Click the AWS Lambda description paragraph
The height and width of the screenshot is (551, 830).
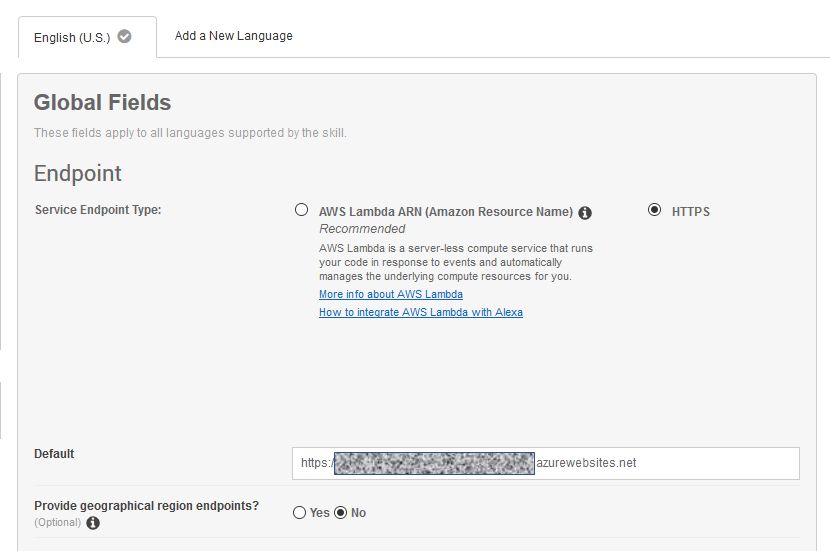coord(455,262)
